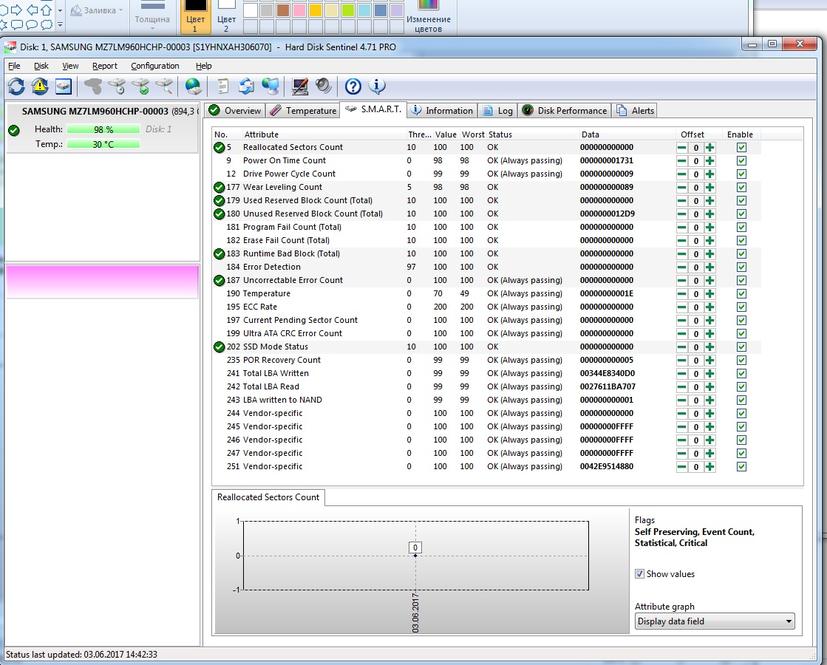This screenshot has height=665, width=827.
Task: Switch to the Overview tab
Action: [x=235, y=110]
